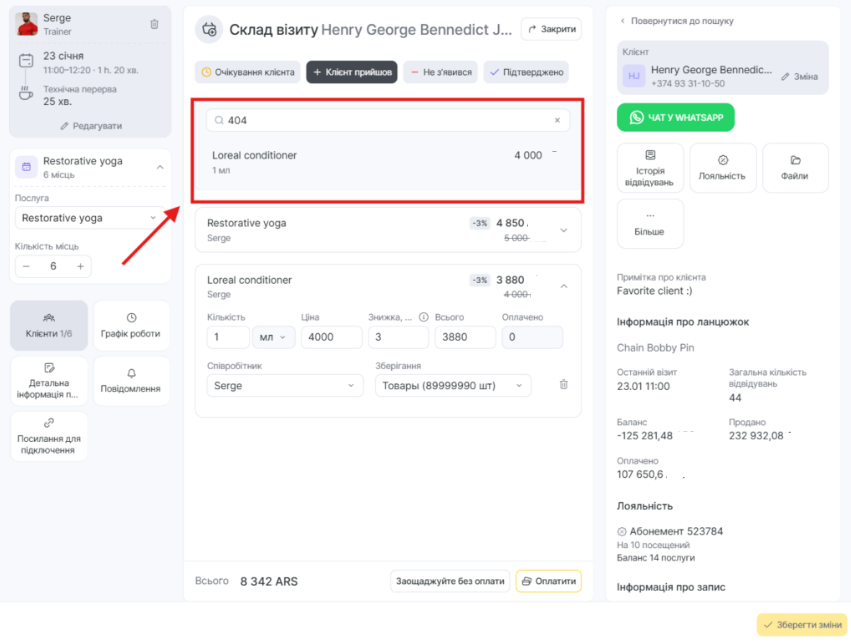The height and width of the screenshot is (644, 851).
Task: Clear the 404 search field
Action: tap(557, 120)
